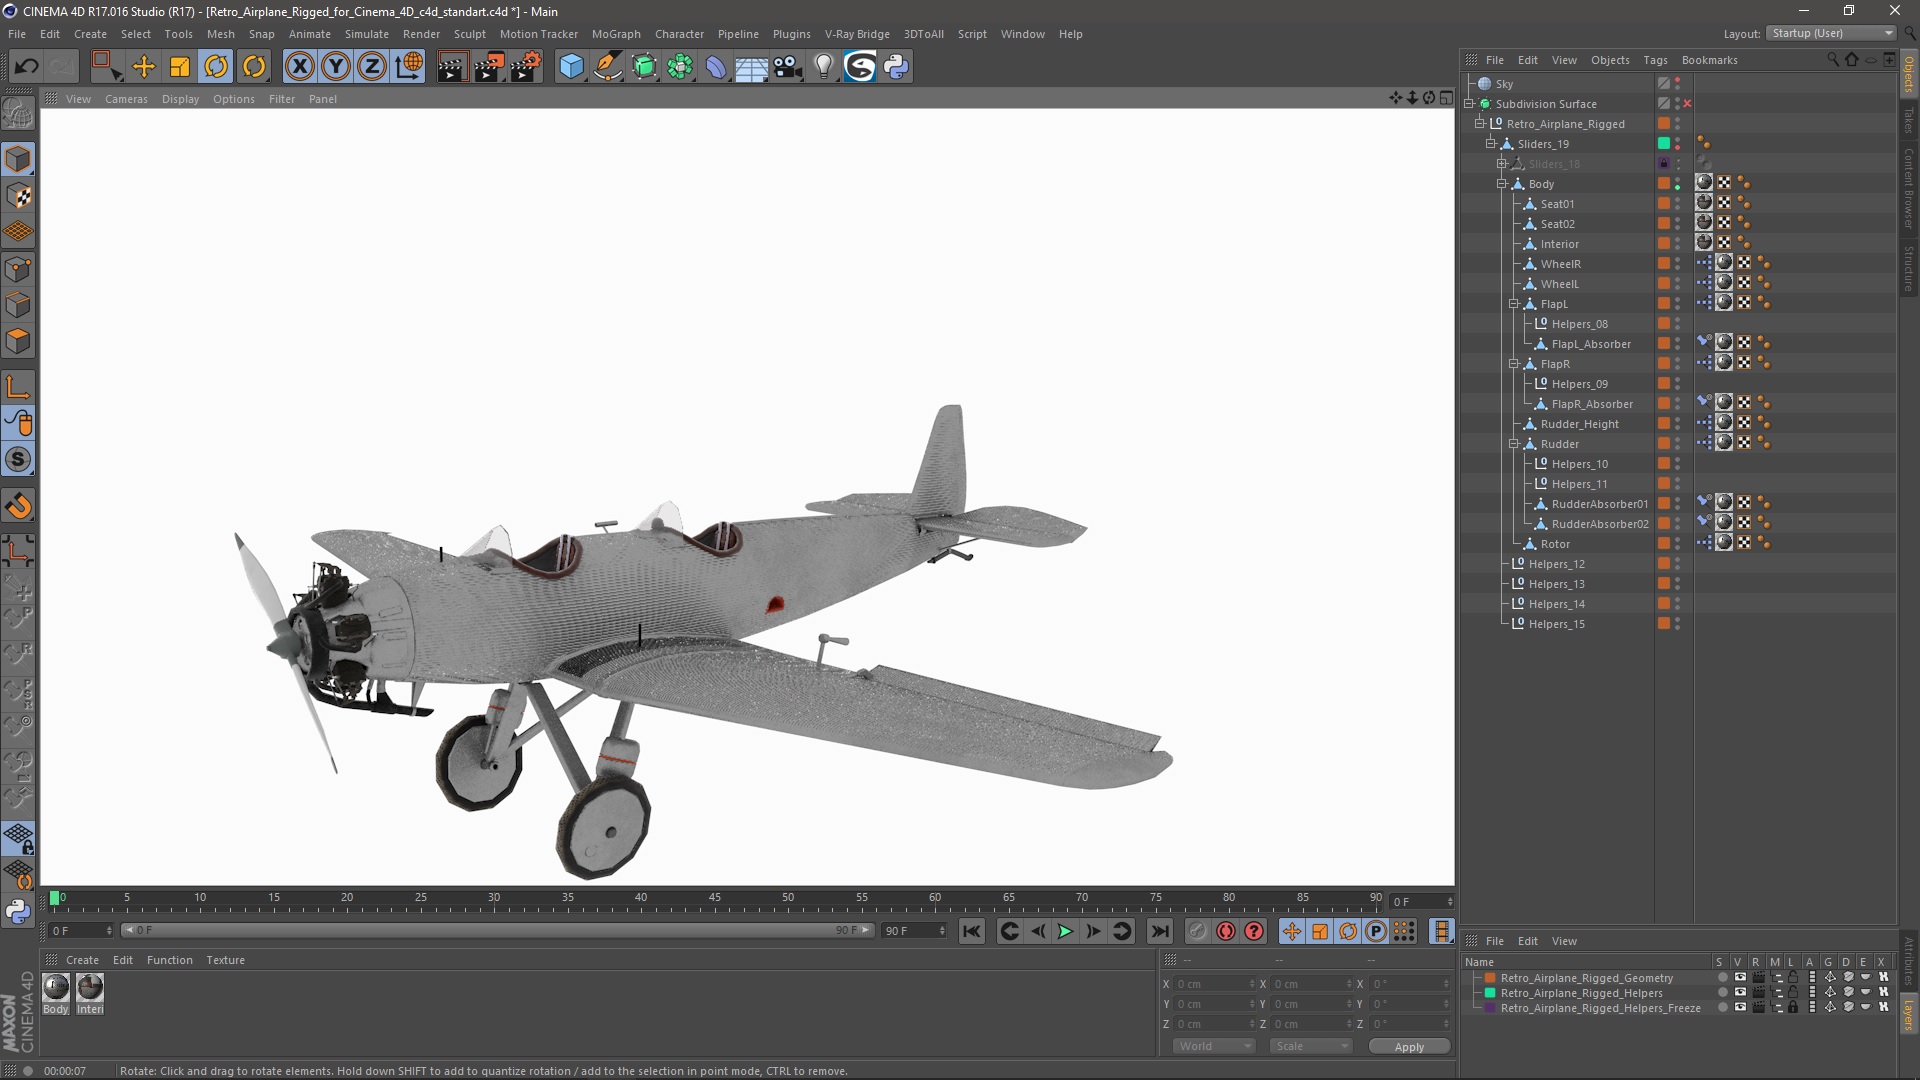Viewport: 1920px width, 1080px height.
Task: Click Retro_Airplane_Rigged_Helpers layer color swatch
Action: point(1490,993)
